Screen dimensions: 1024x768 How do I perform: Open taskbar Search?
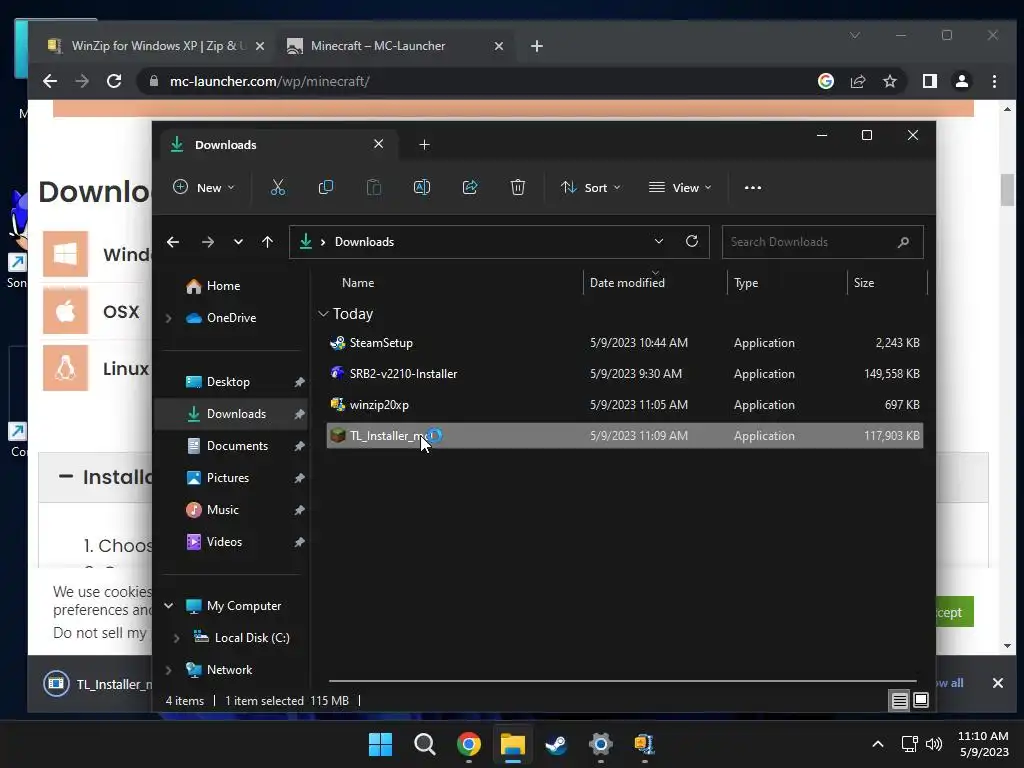coord(424,744)
